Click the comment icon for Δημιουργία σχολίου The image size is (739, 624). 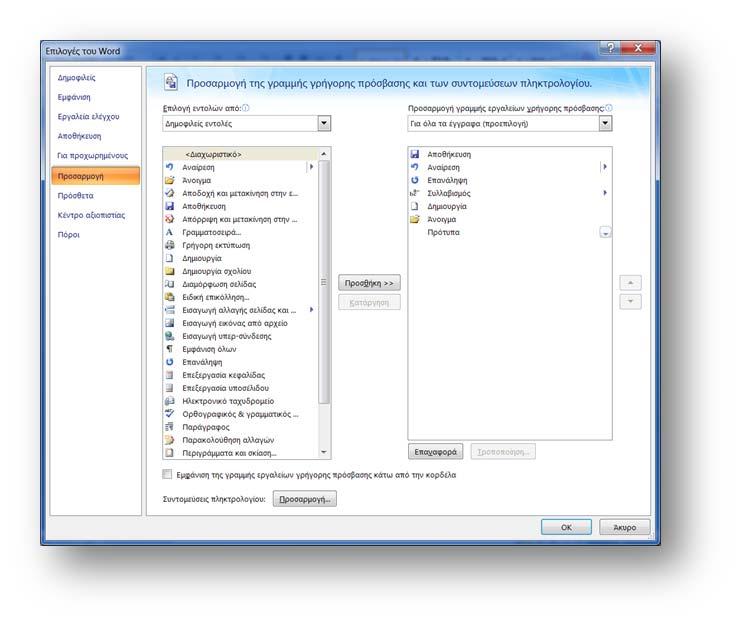pyautogui.click(x=170, y=271)
